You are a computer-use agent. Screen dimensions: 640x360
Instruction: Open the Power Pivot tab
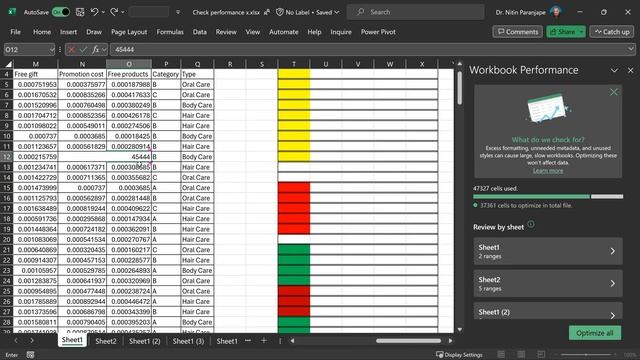(378, 32)
